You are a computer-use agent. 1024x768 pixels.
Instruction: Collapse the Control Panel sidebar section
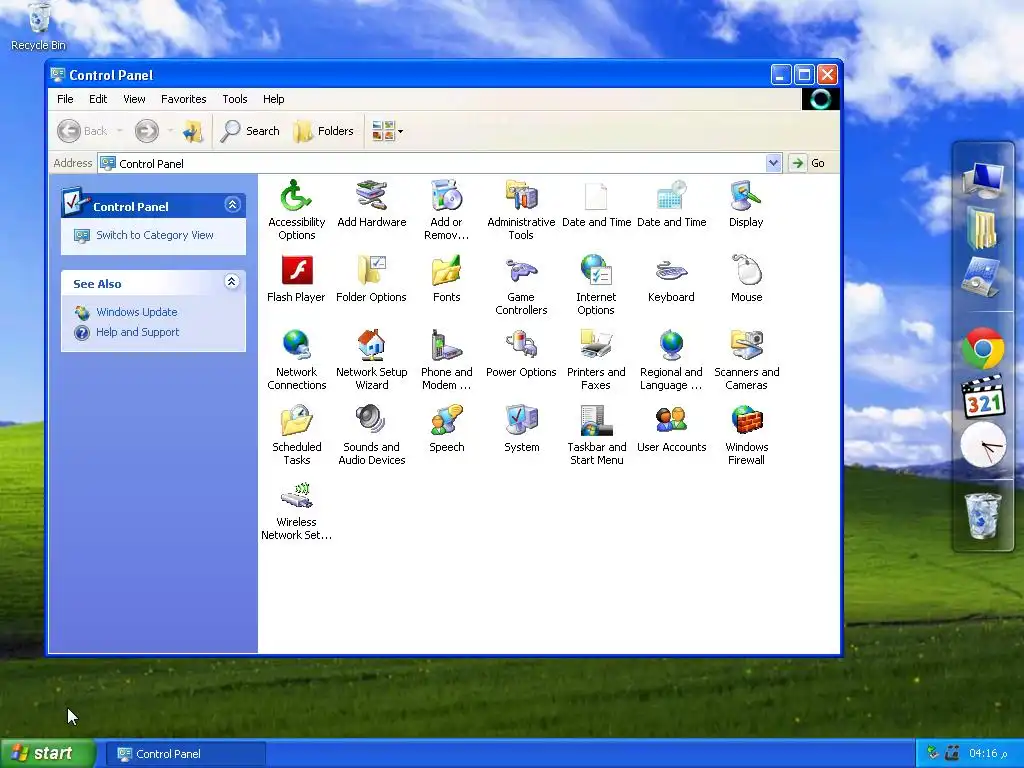(232, 205)
